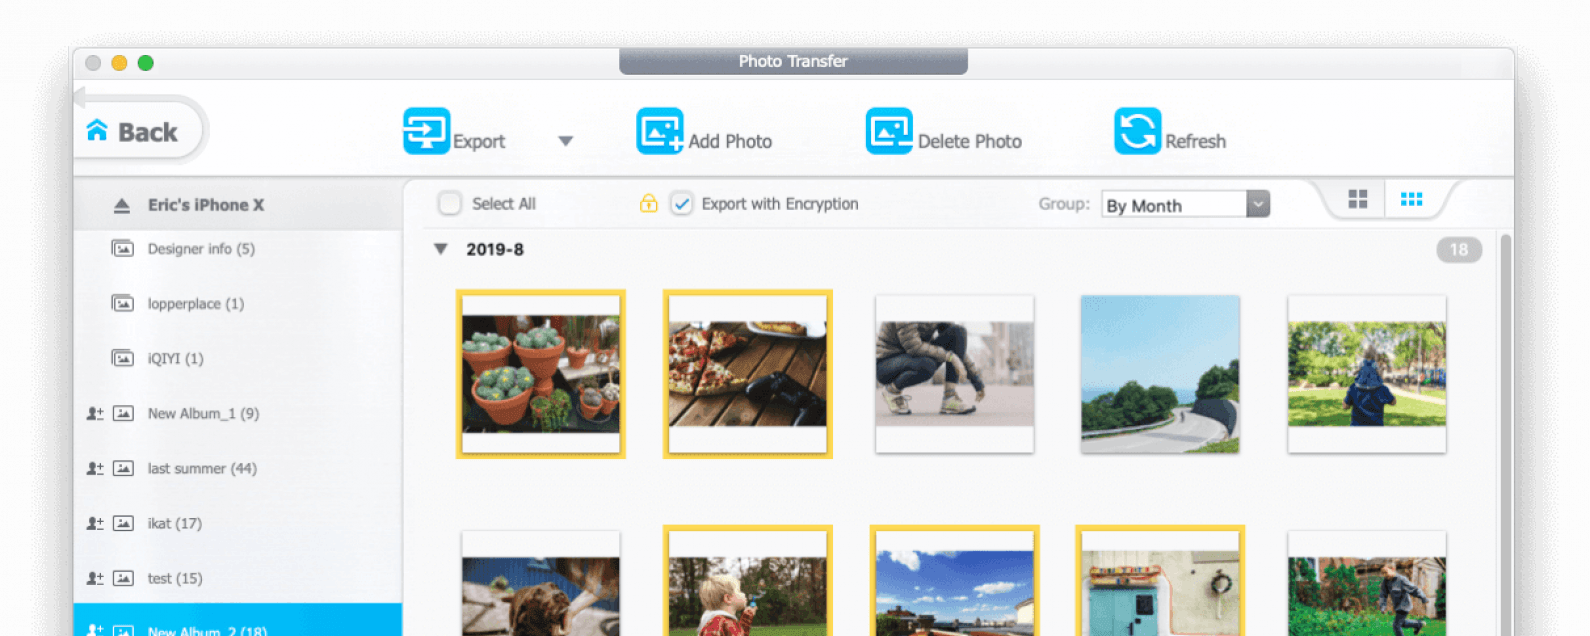1590x636 pixels.
Task: Open the New Album_1 (9) album
Action: [238, 413]
